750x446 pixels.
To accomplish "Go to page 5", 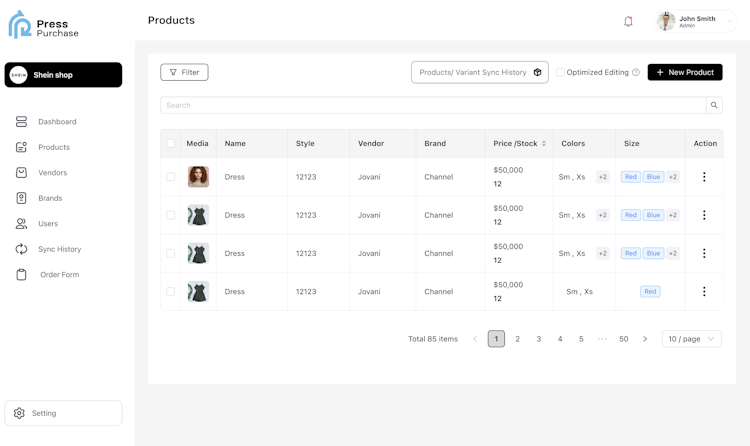I will click(x=581, y=339).
